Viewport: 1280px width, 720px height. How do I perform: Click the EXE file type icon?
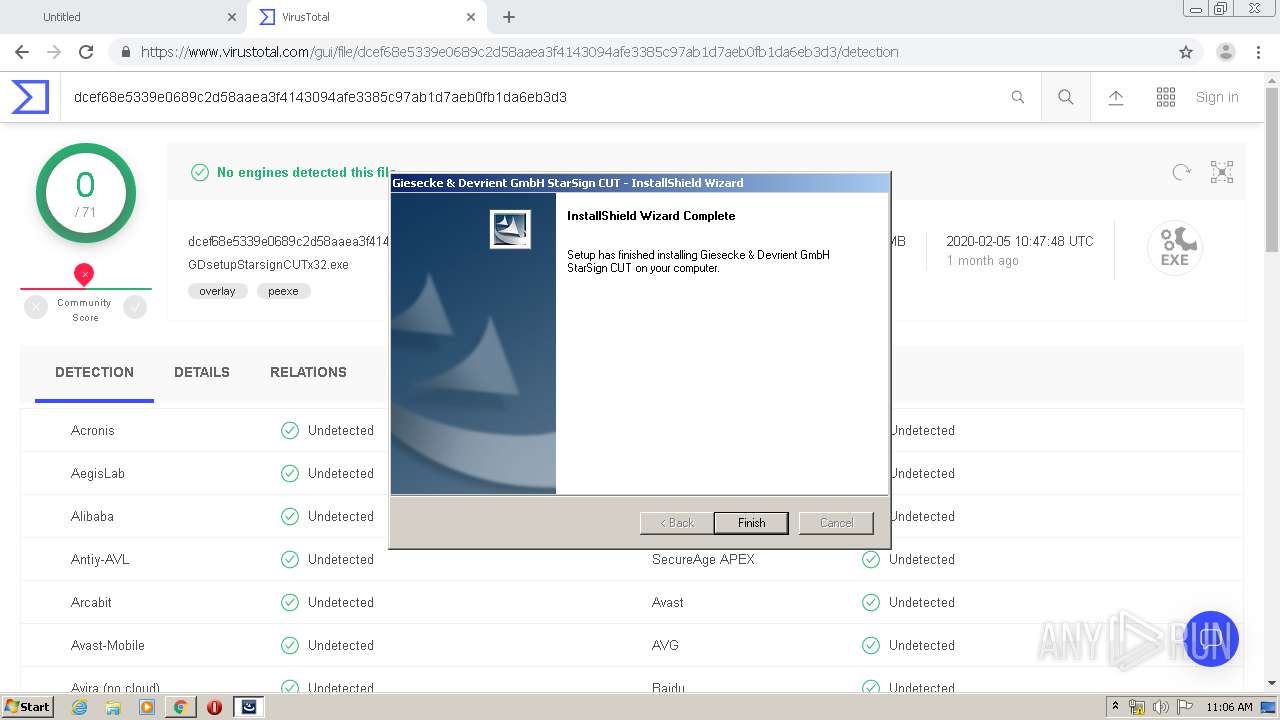(x=1175, y=248)
